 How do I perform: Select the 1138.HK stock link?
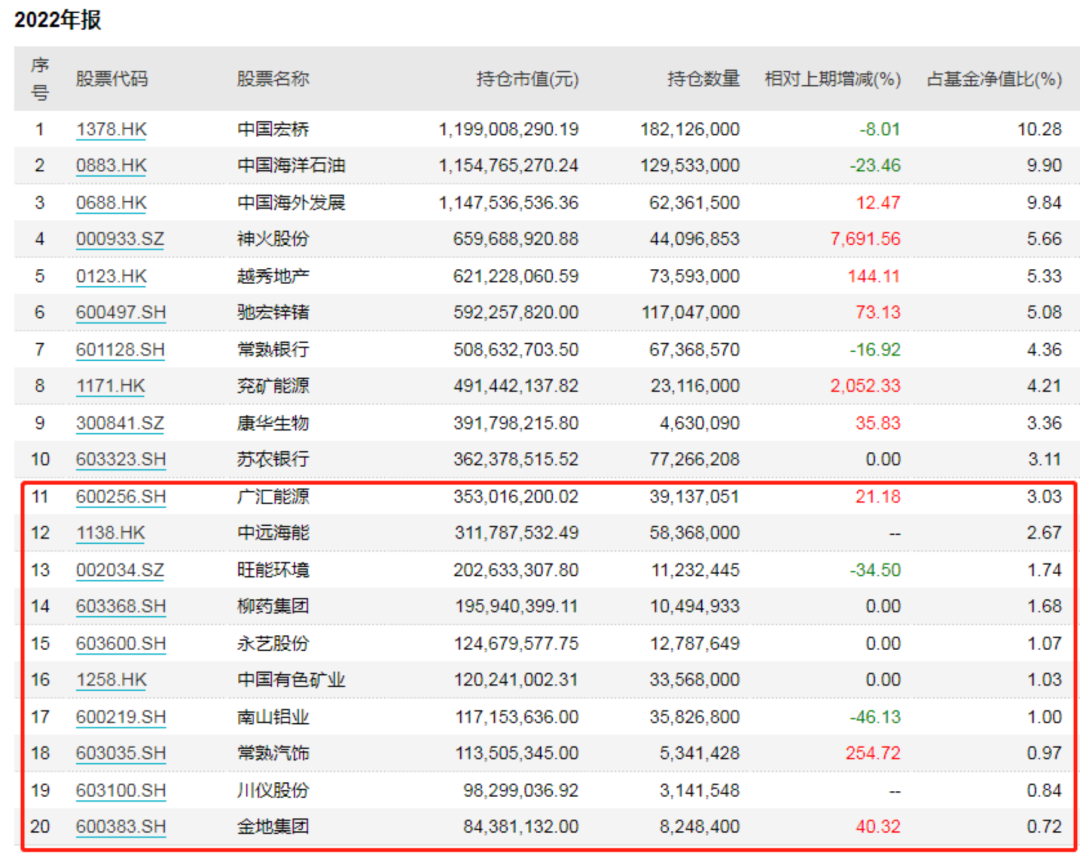click(111, 533)
